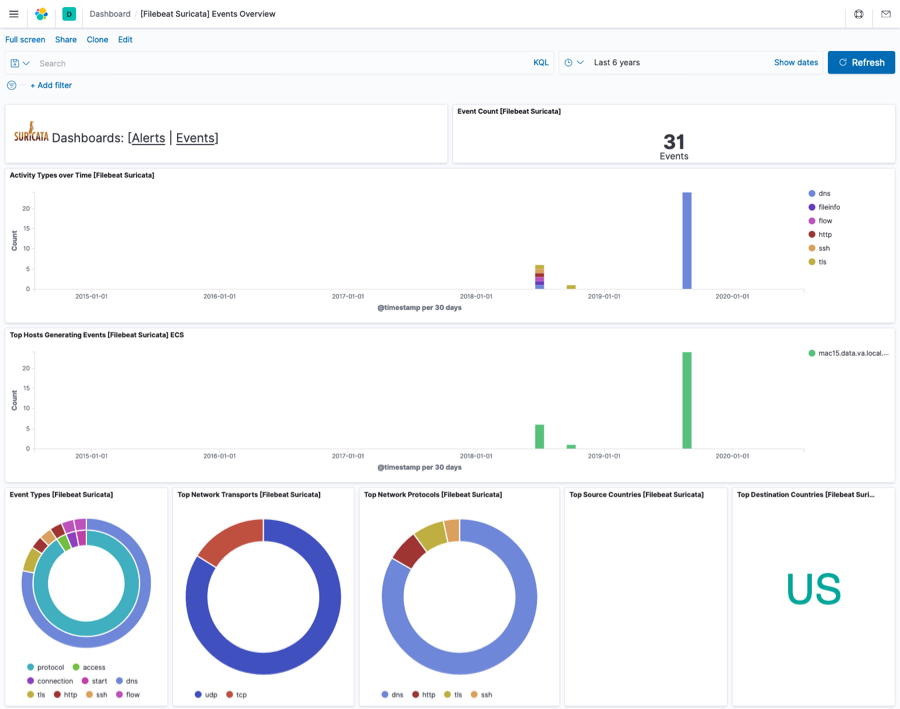
Task: Click Activity Types over Time panel title
Action: [x=82, y=175]
